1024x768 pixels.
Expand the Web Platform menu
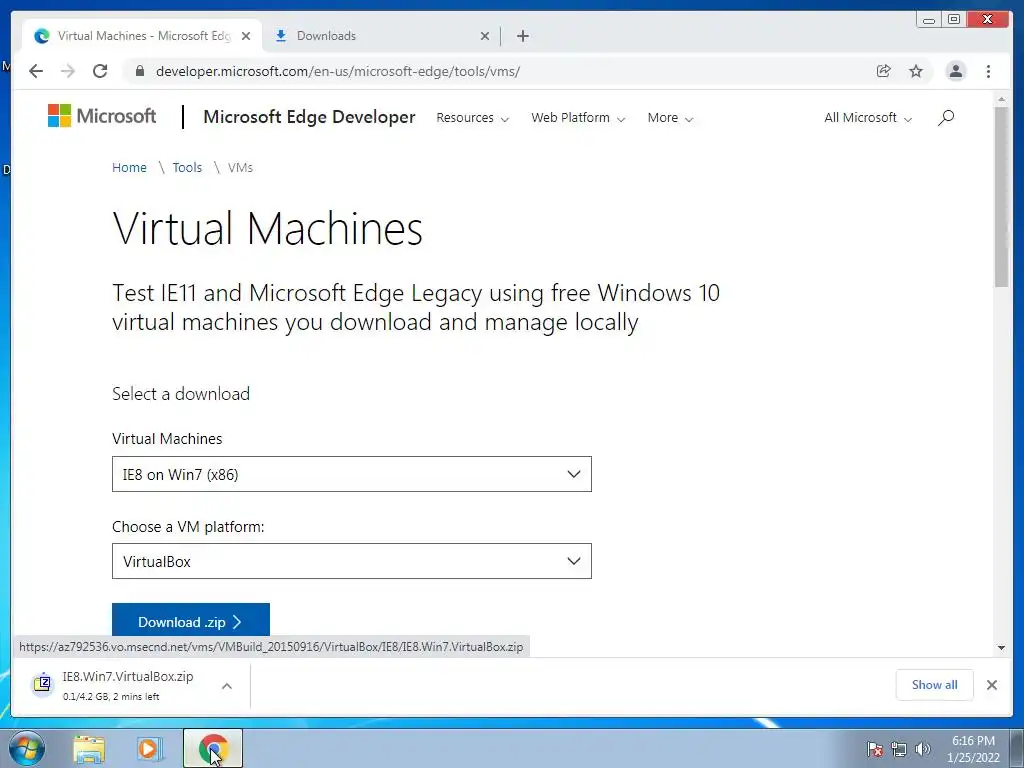point(578,118)
